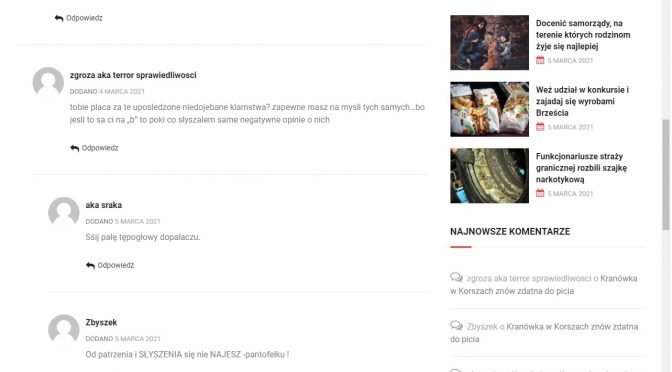Click the page vertical scrollbar

pos(666,175)
